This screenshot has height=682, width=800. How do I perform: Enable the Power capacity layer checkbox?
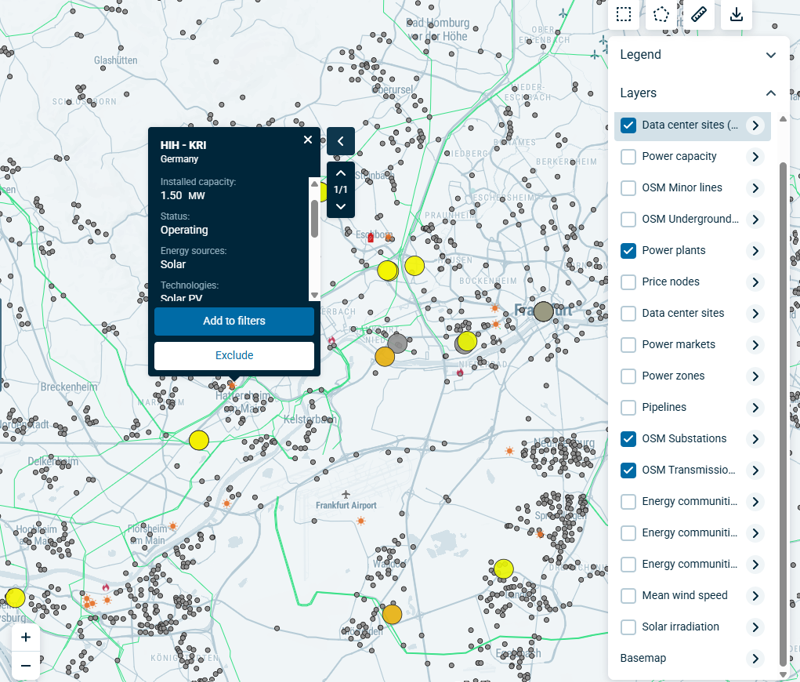coord(629,157)
